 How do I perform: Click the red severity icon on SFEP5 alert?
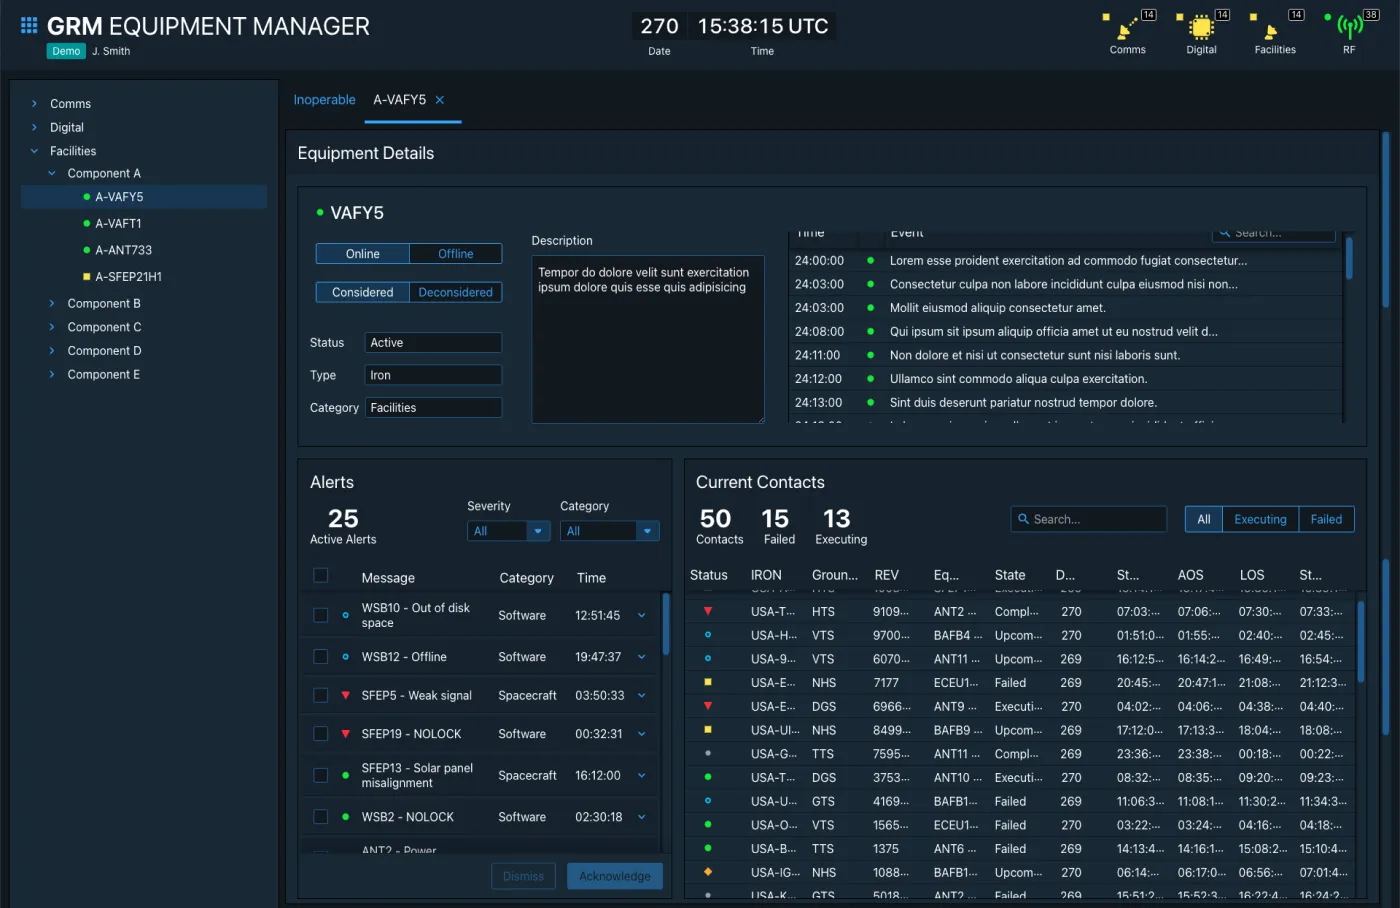pos(346,694)
